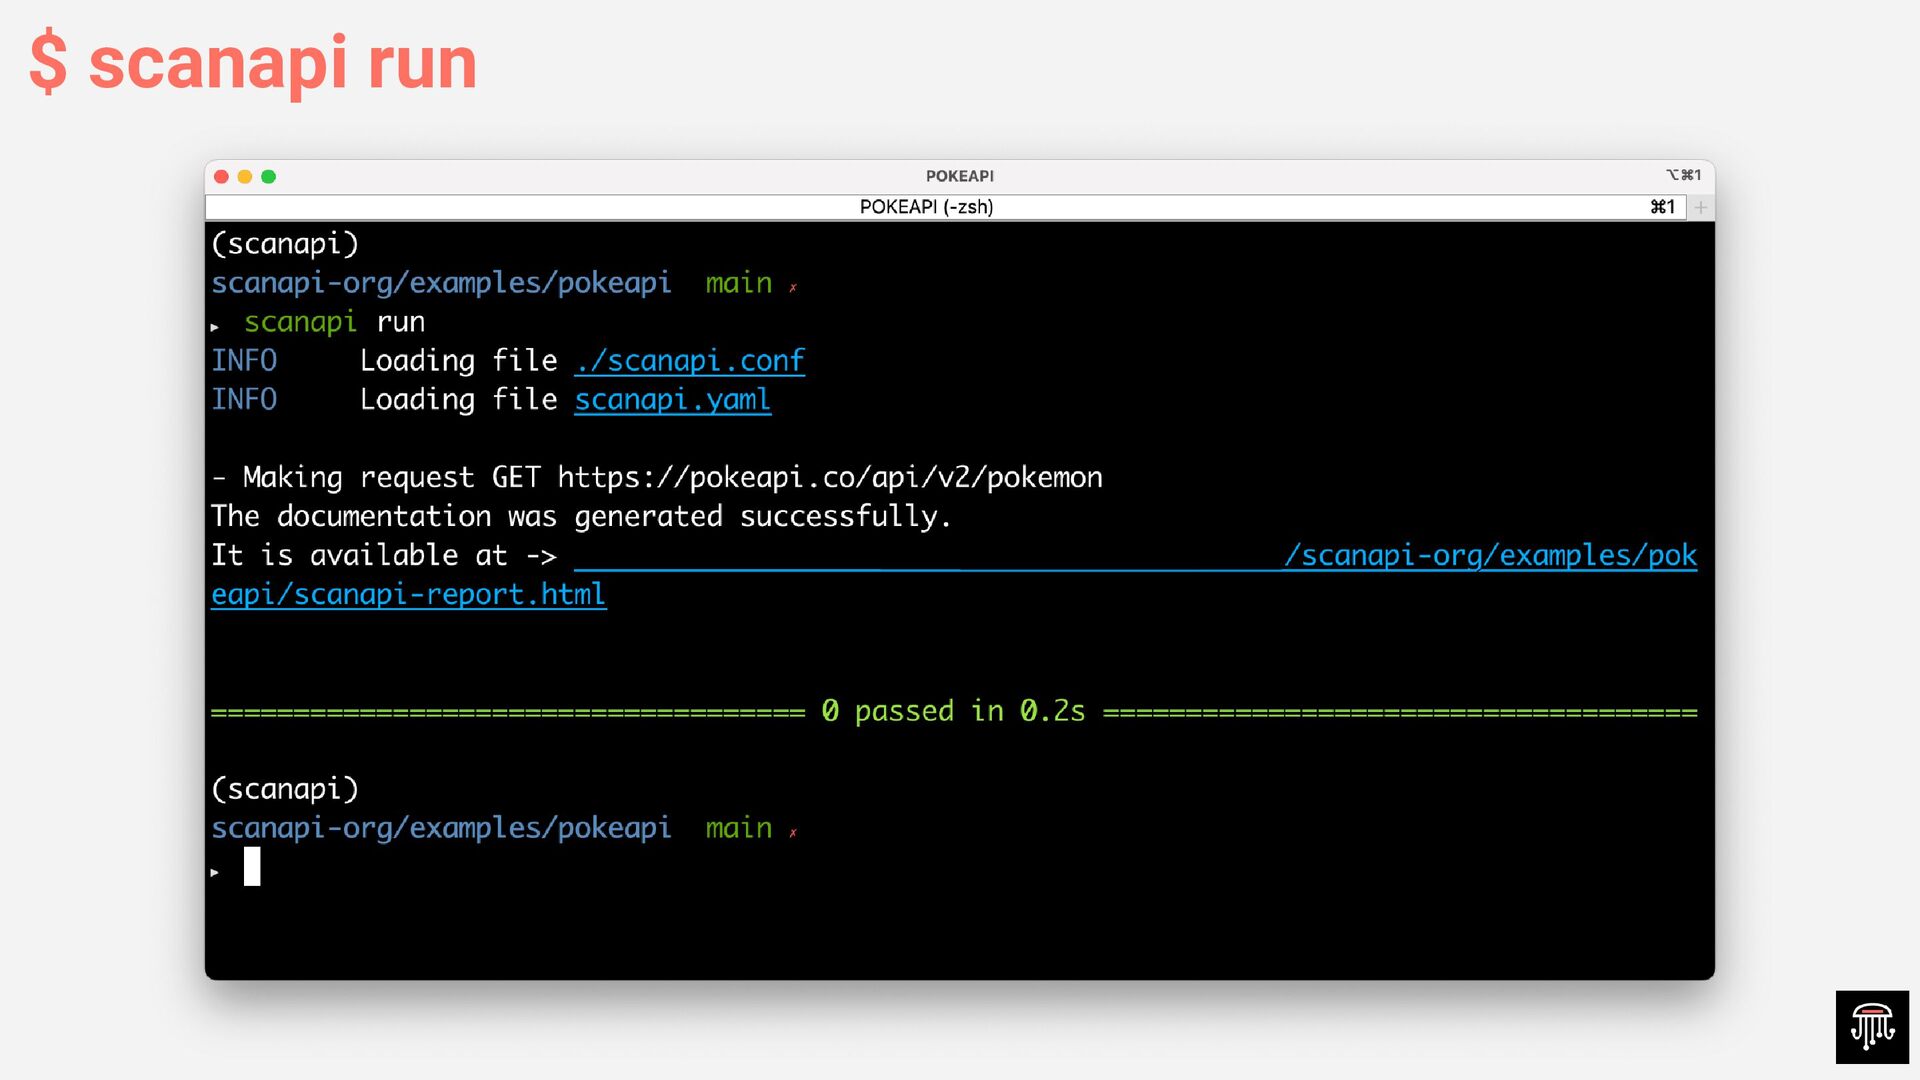Select the POKEAPI (-zsh) tab

point(926,207)
